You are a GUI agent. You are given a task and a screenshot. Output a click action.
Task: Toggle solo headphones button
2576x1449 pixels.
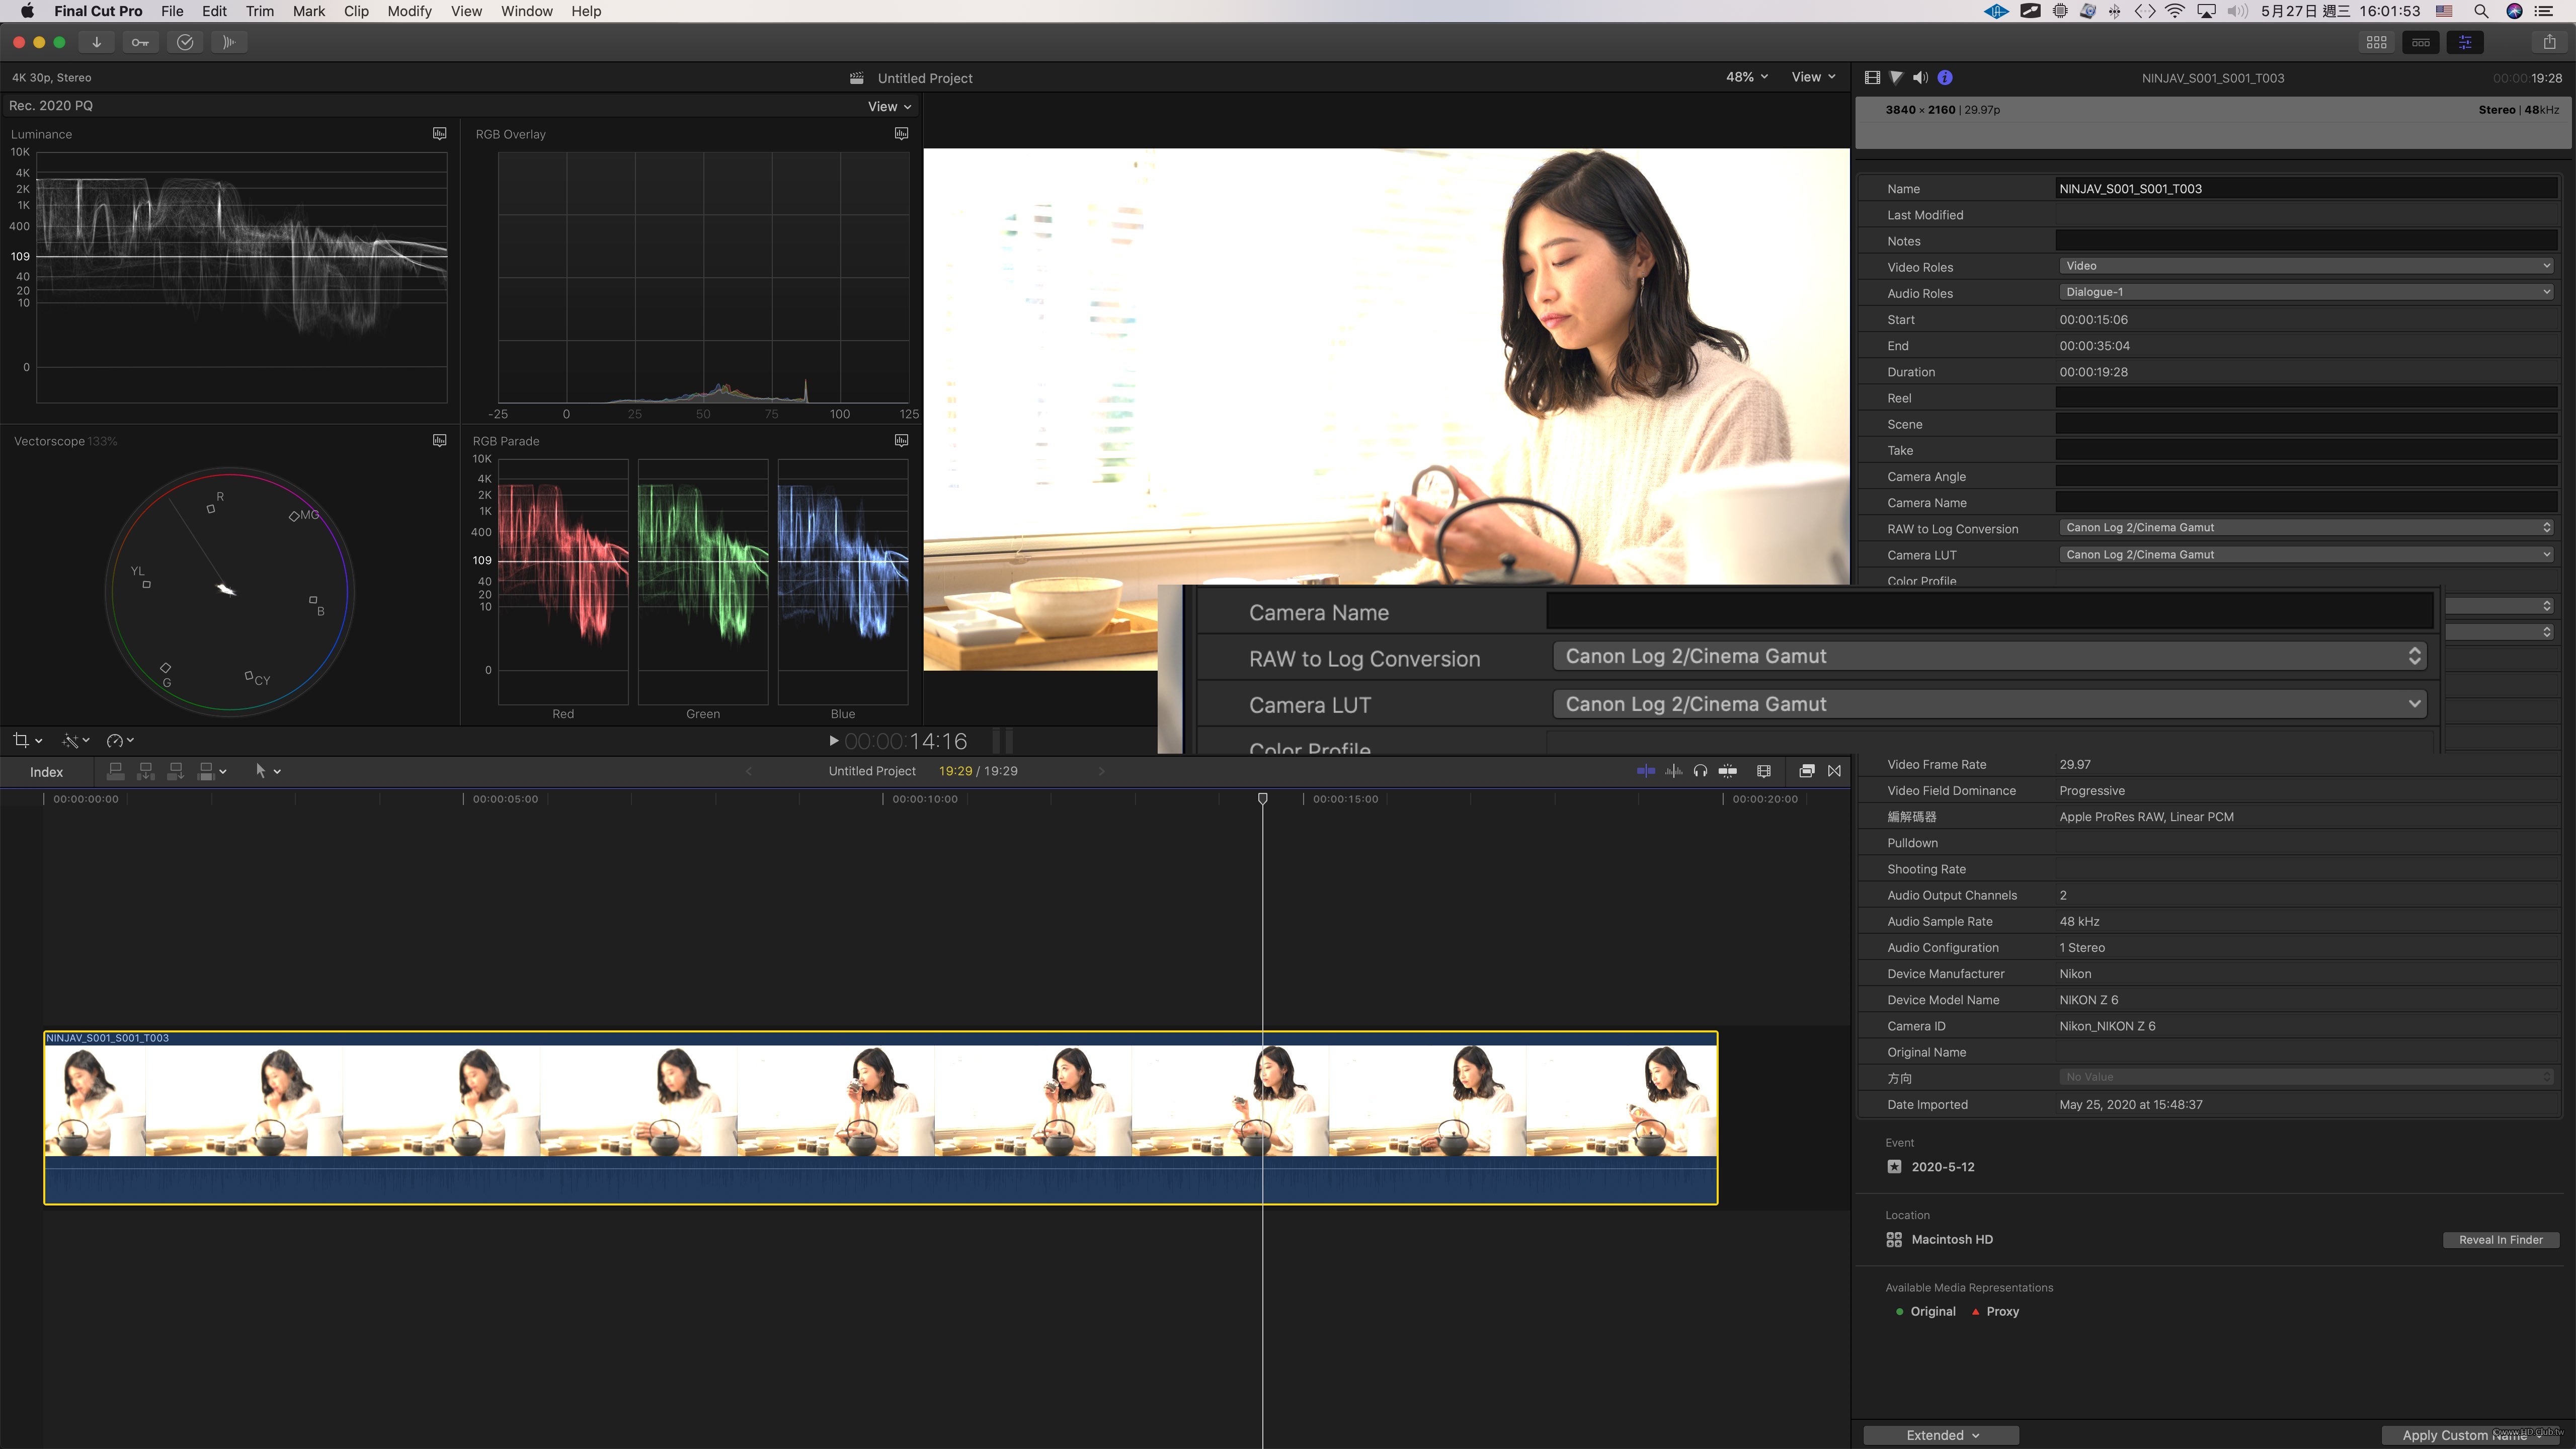pos(1700,771)
